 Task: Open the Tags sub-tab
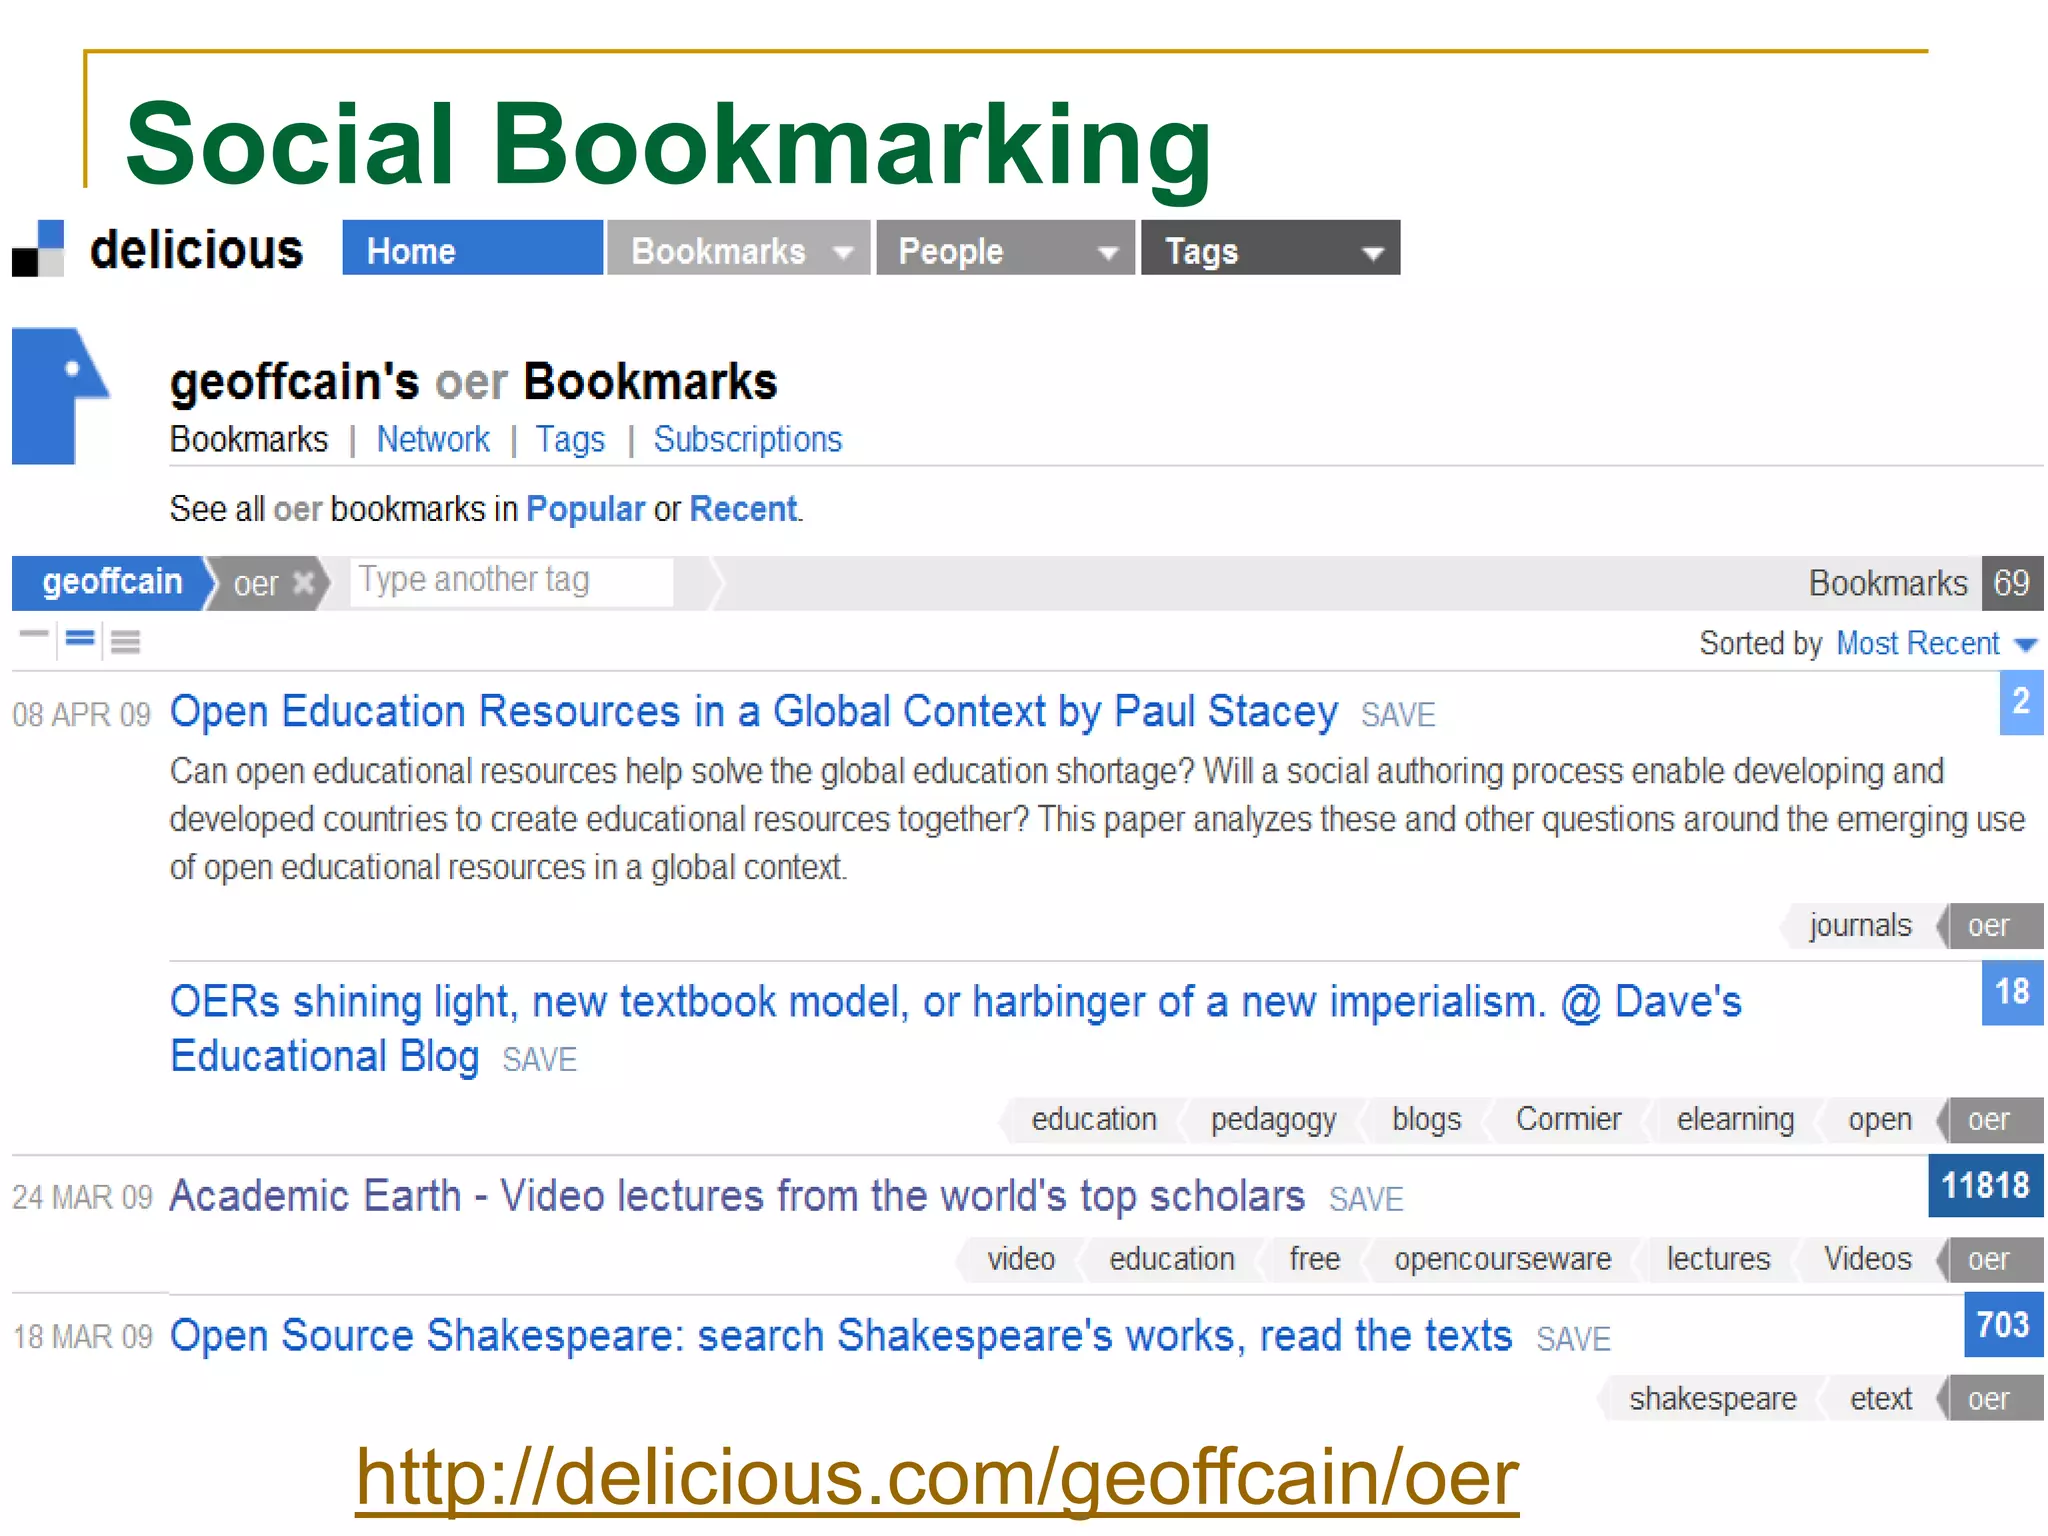[x=570, y=439]
